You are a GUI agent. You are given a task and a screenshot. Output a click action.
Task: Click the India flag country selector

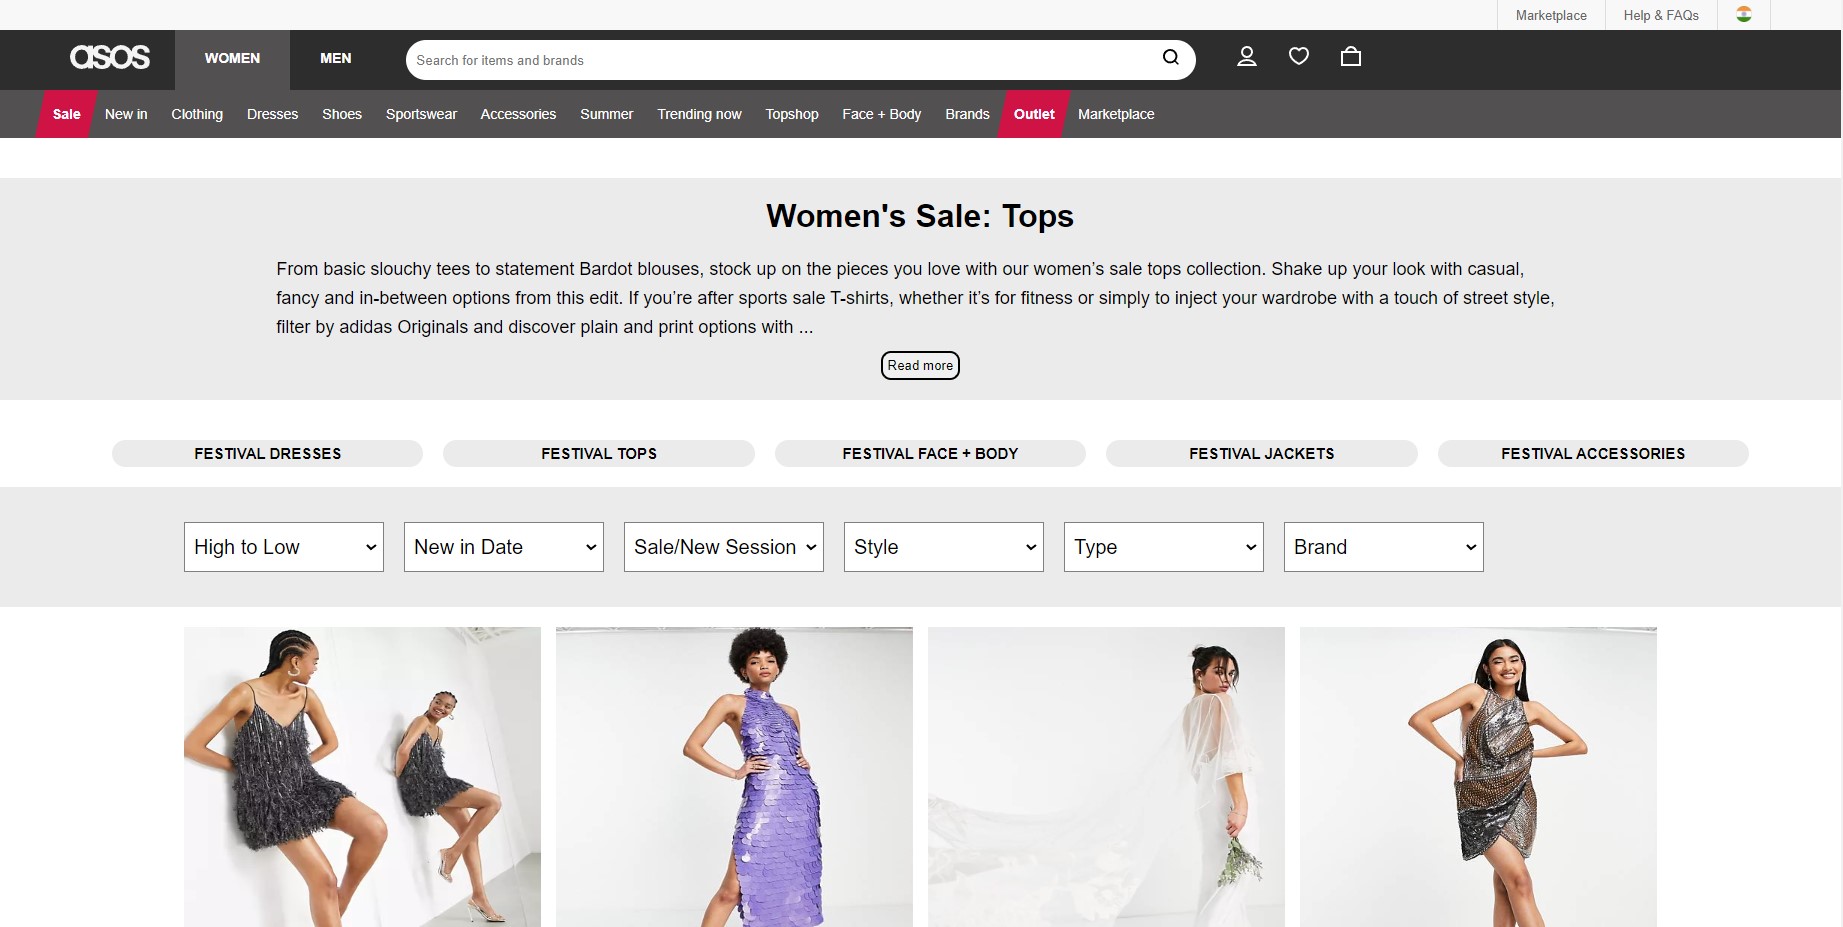click(x=1743, y=15)
